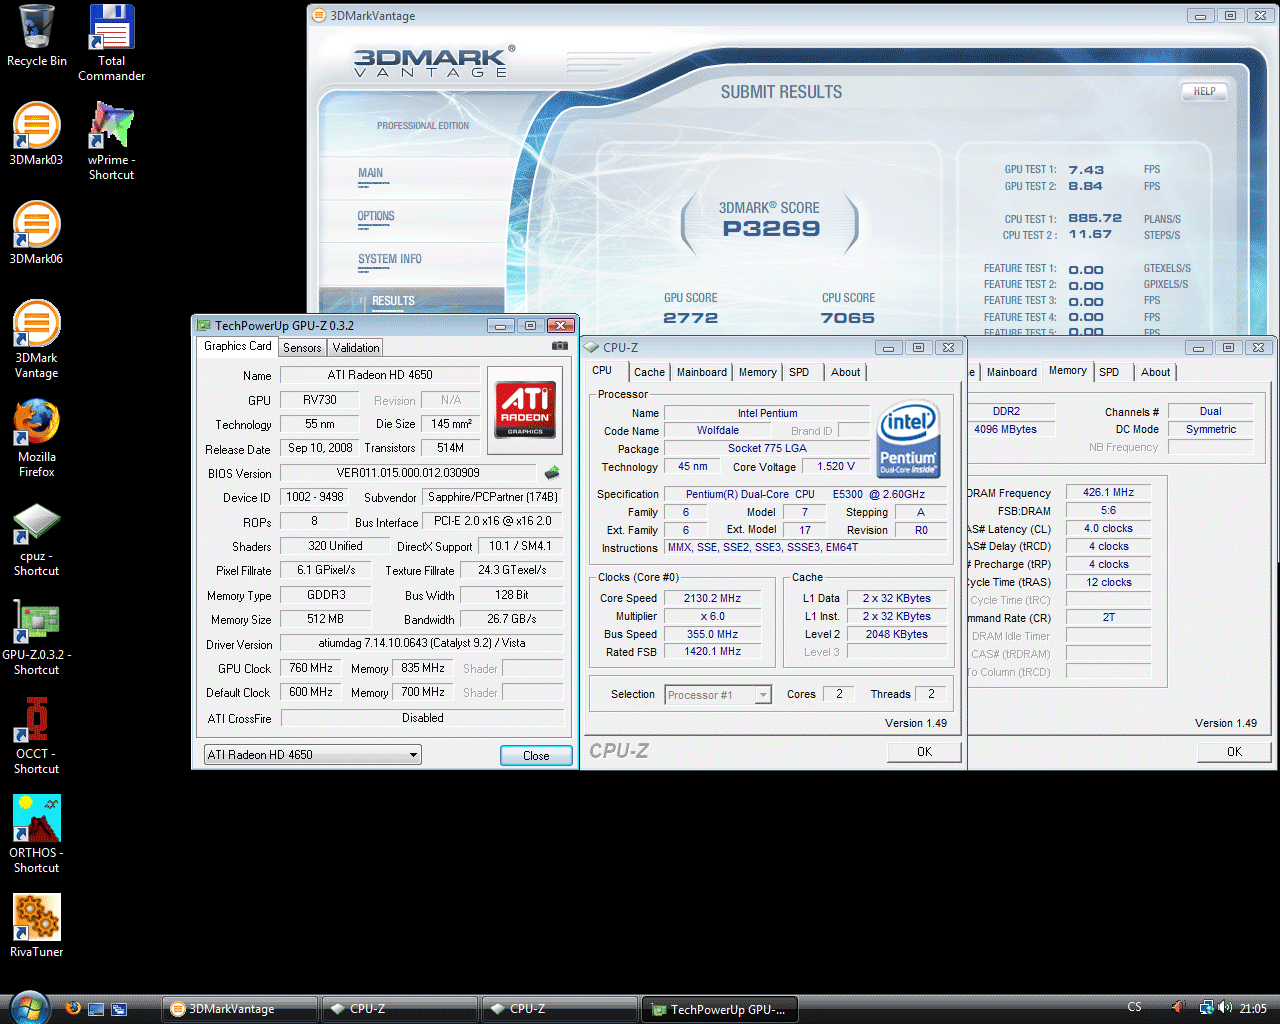The image size is (1280, 1024).
Task: Open the Windows Start orb
Action: [x=27, y=1007]
